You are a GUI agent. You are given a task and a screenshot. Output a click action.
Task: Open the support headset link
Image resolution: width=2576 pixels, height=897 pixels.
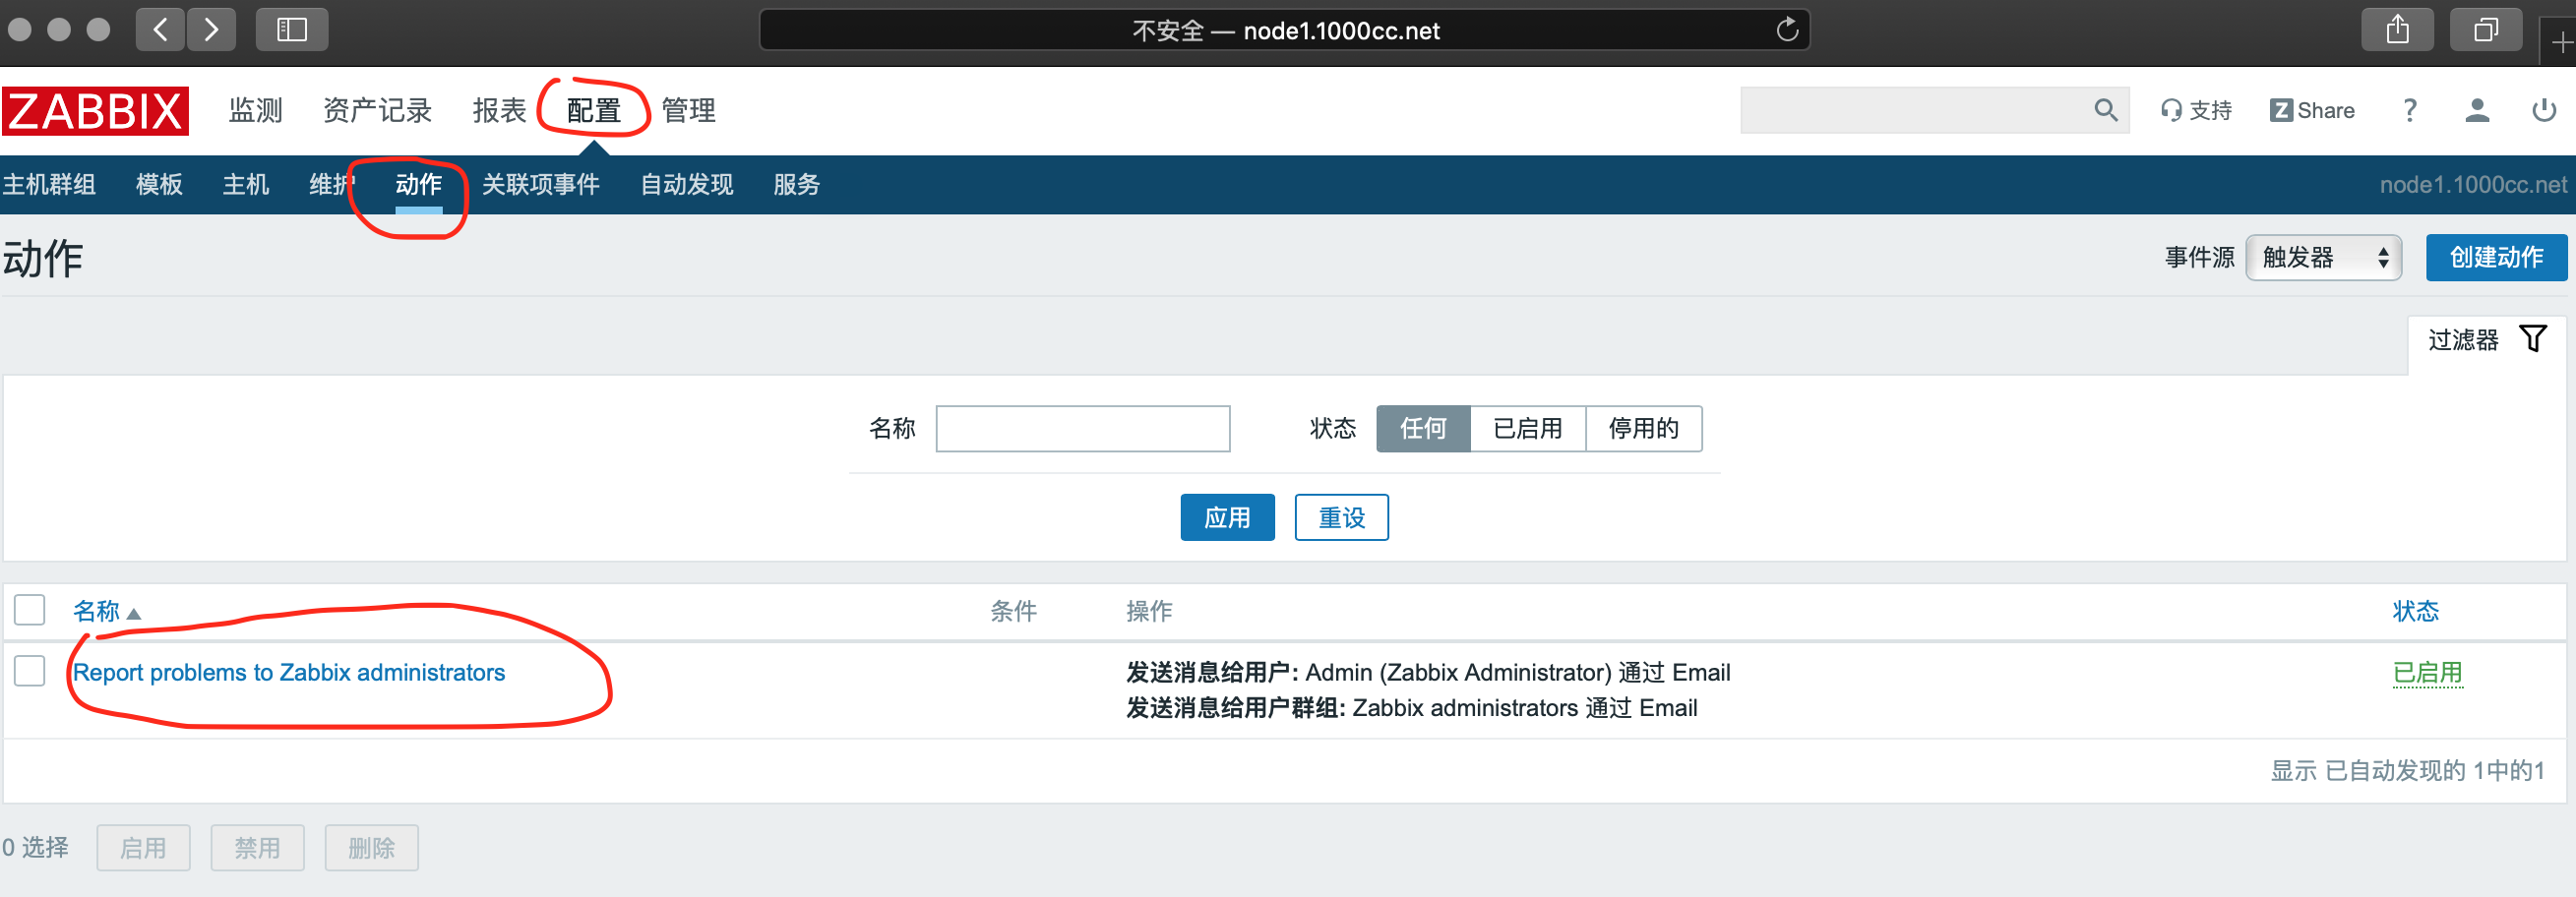click(2196, 111)
